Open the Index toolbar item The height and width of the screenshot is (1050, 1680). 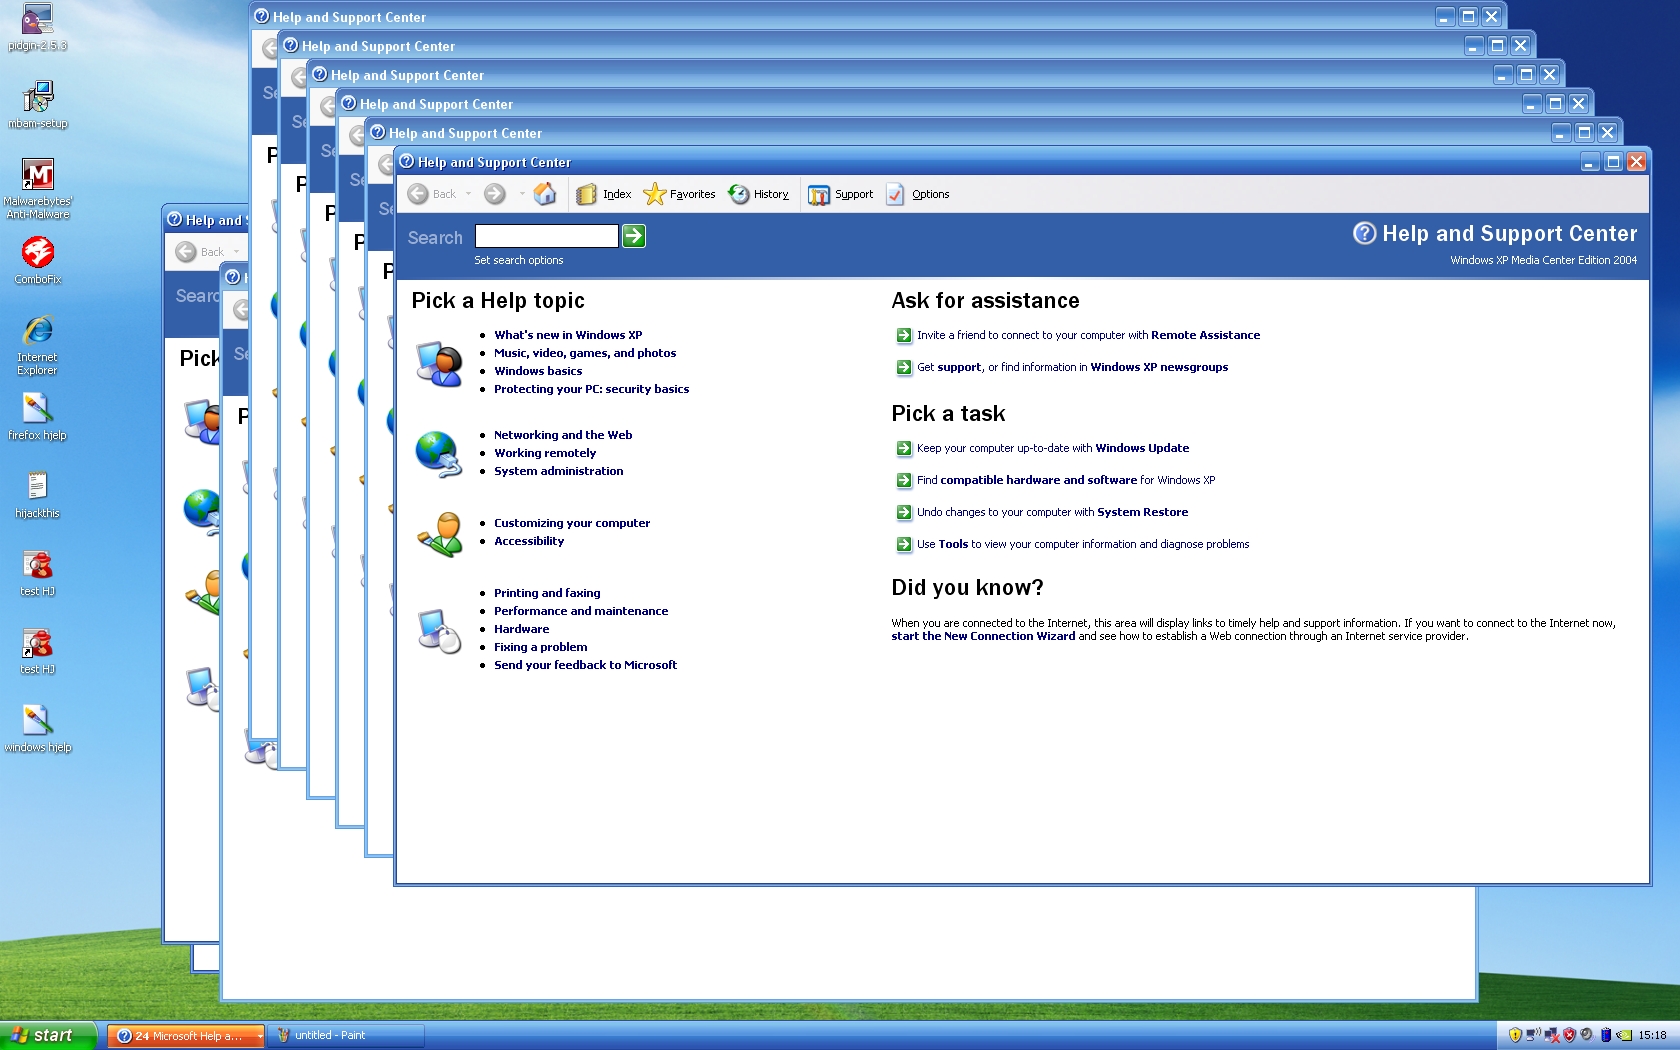605,194
